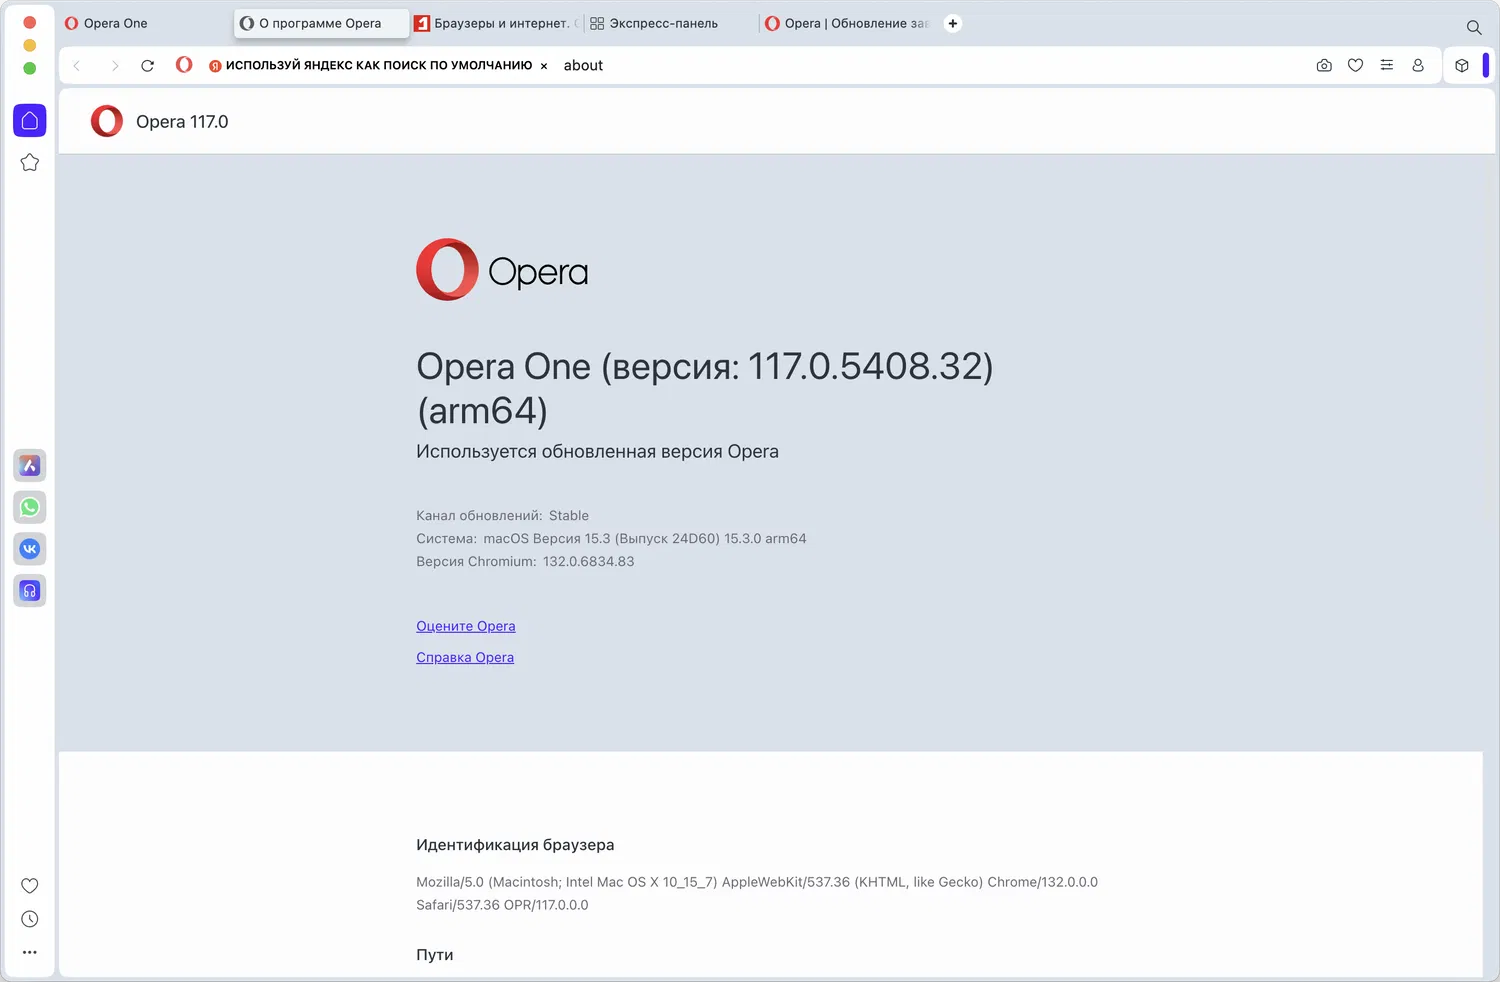The image size is (1500, 982).
Task: Open Pinboards heart icon in sidebar
Action: pos(30,886)
